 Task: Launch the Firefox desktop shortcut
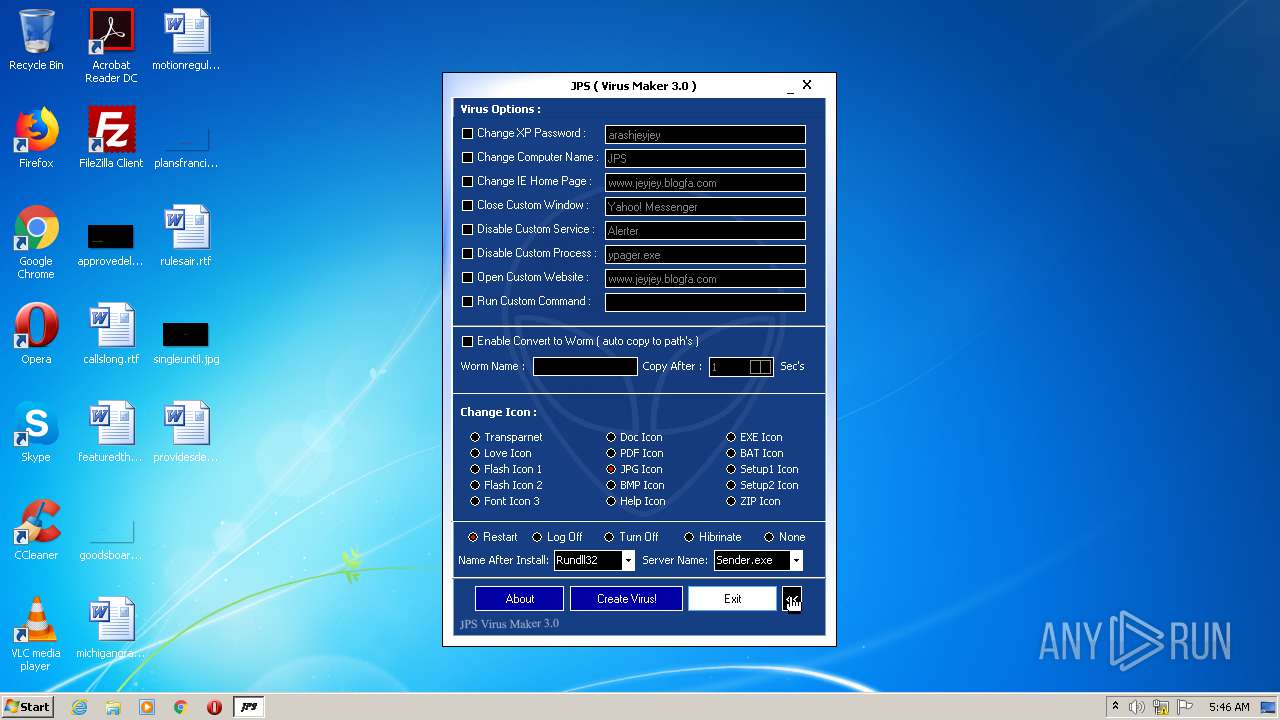[36, 138]
